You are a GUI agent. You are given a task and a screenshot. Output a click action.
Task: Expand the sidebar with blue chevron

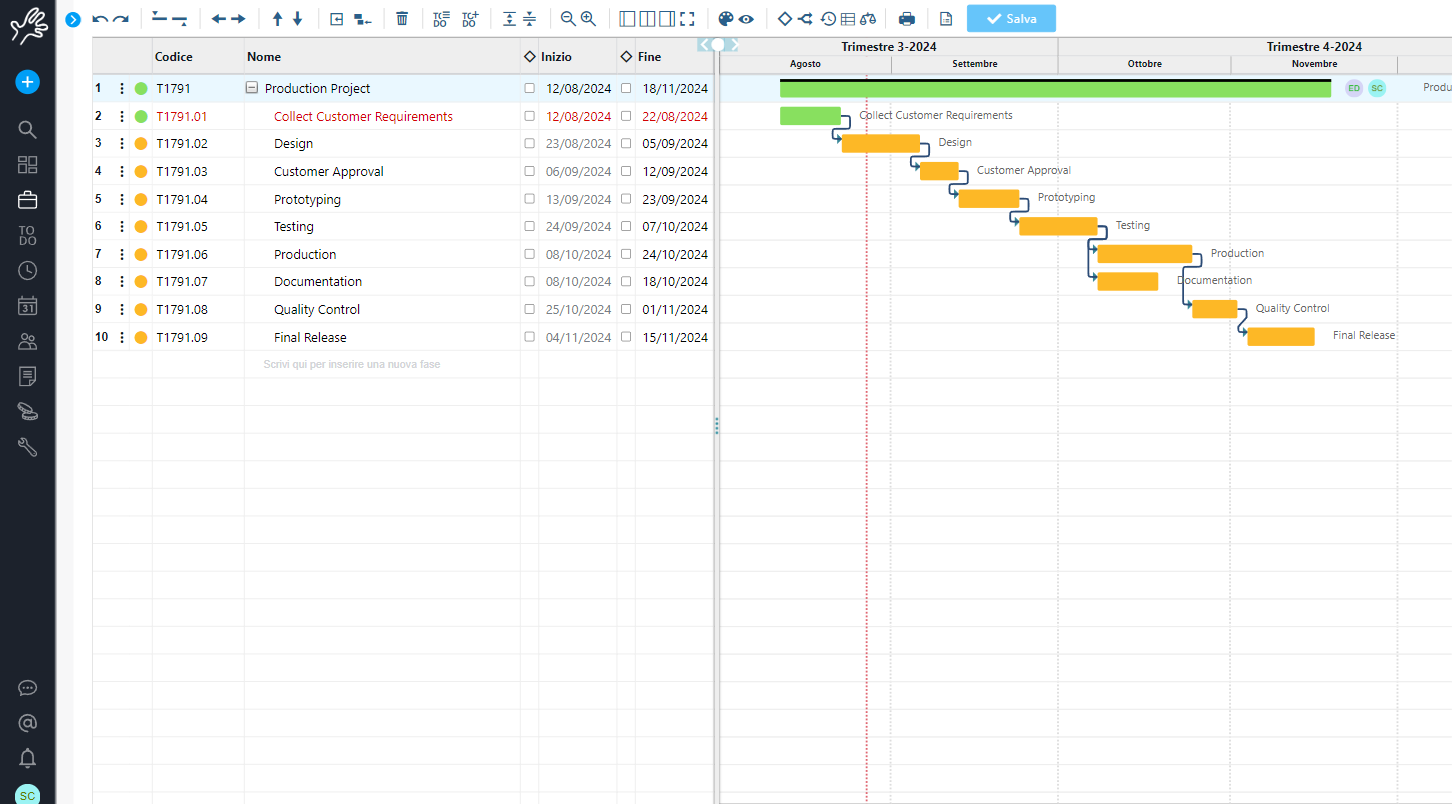[x=73, y=19]
